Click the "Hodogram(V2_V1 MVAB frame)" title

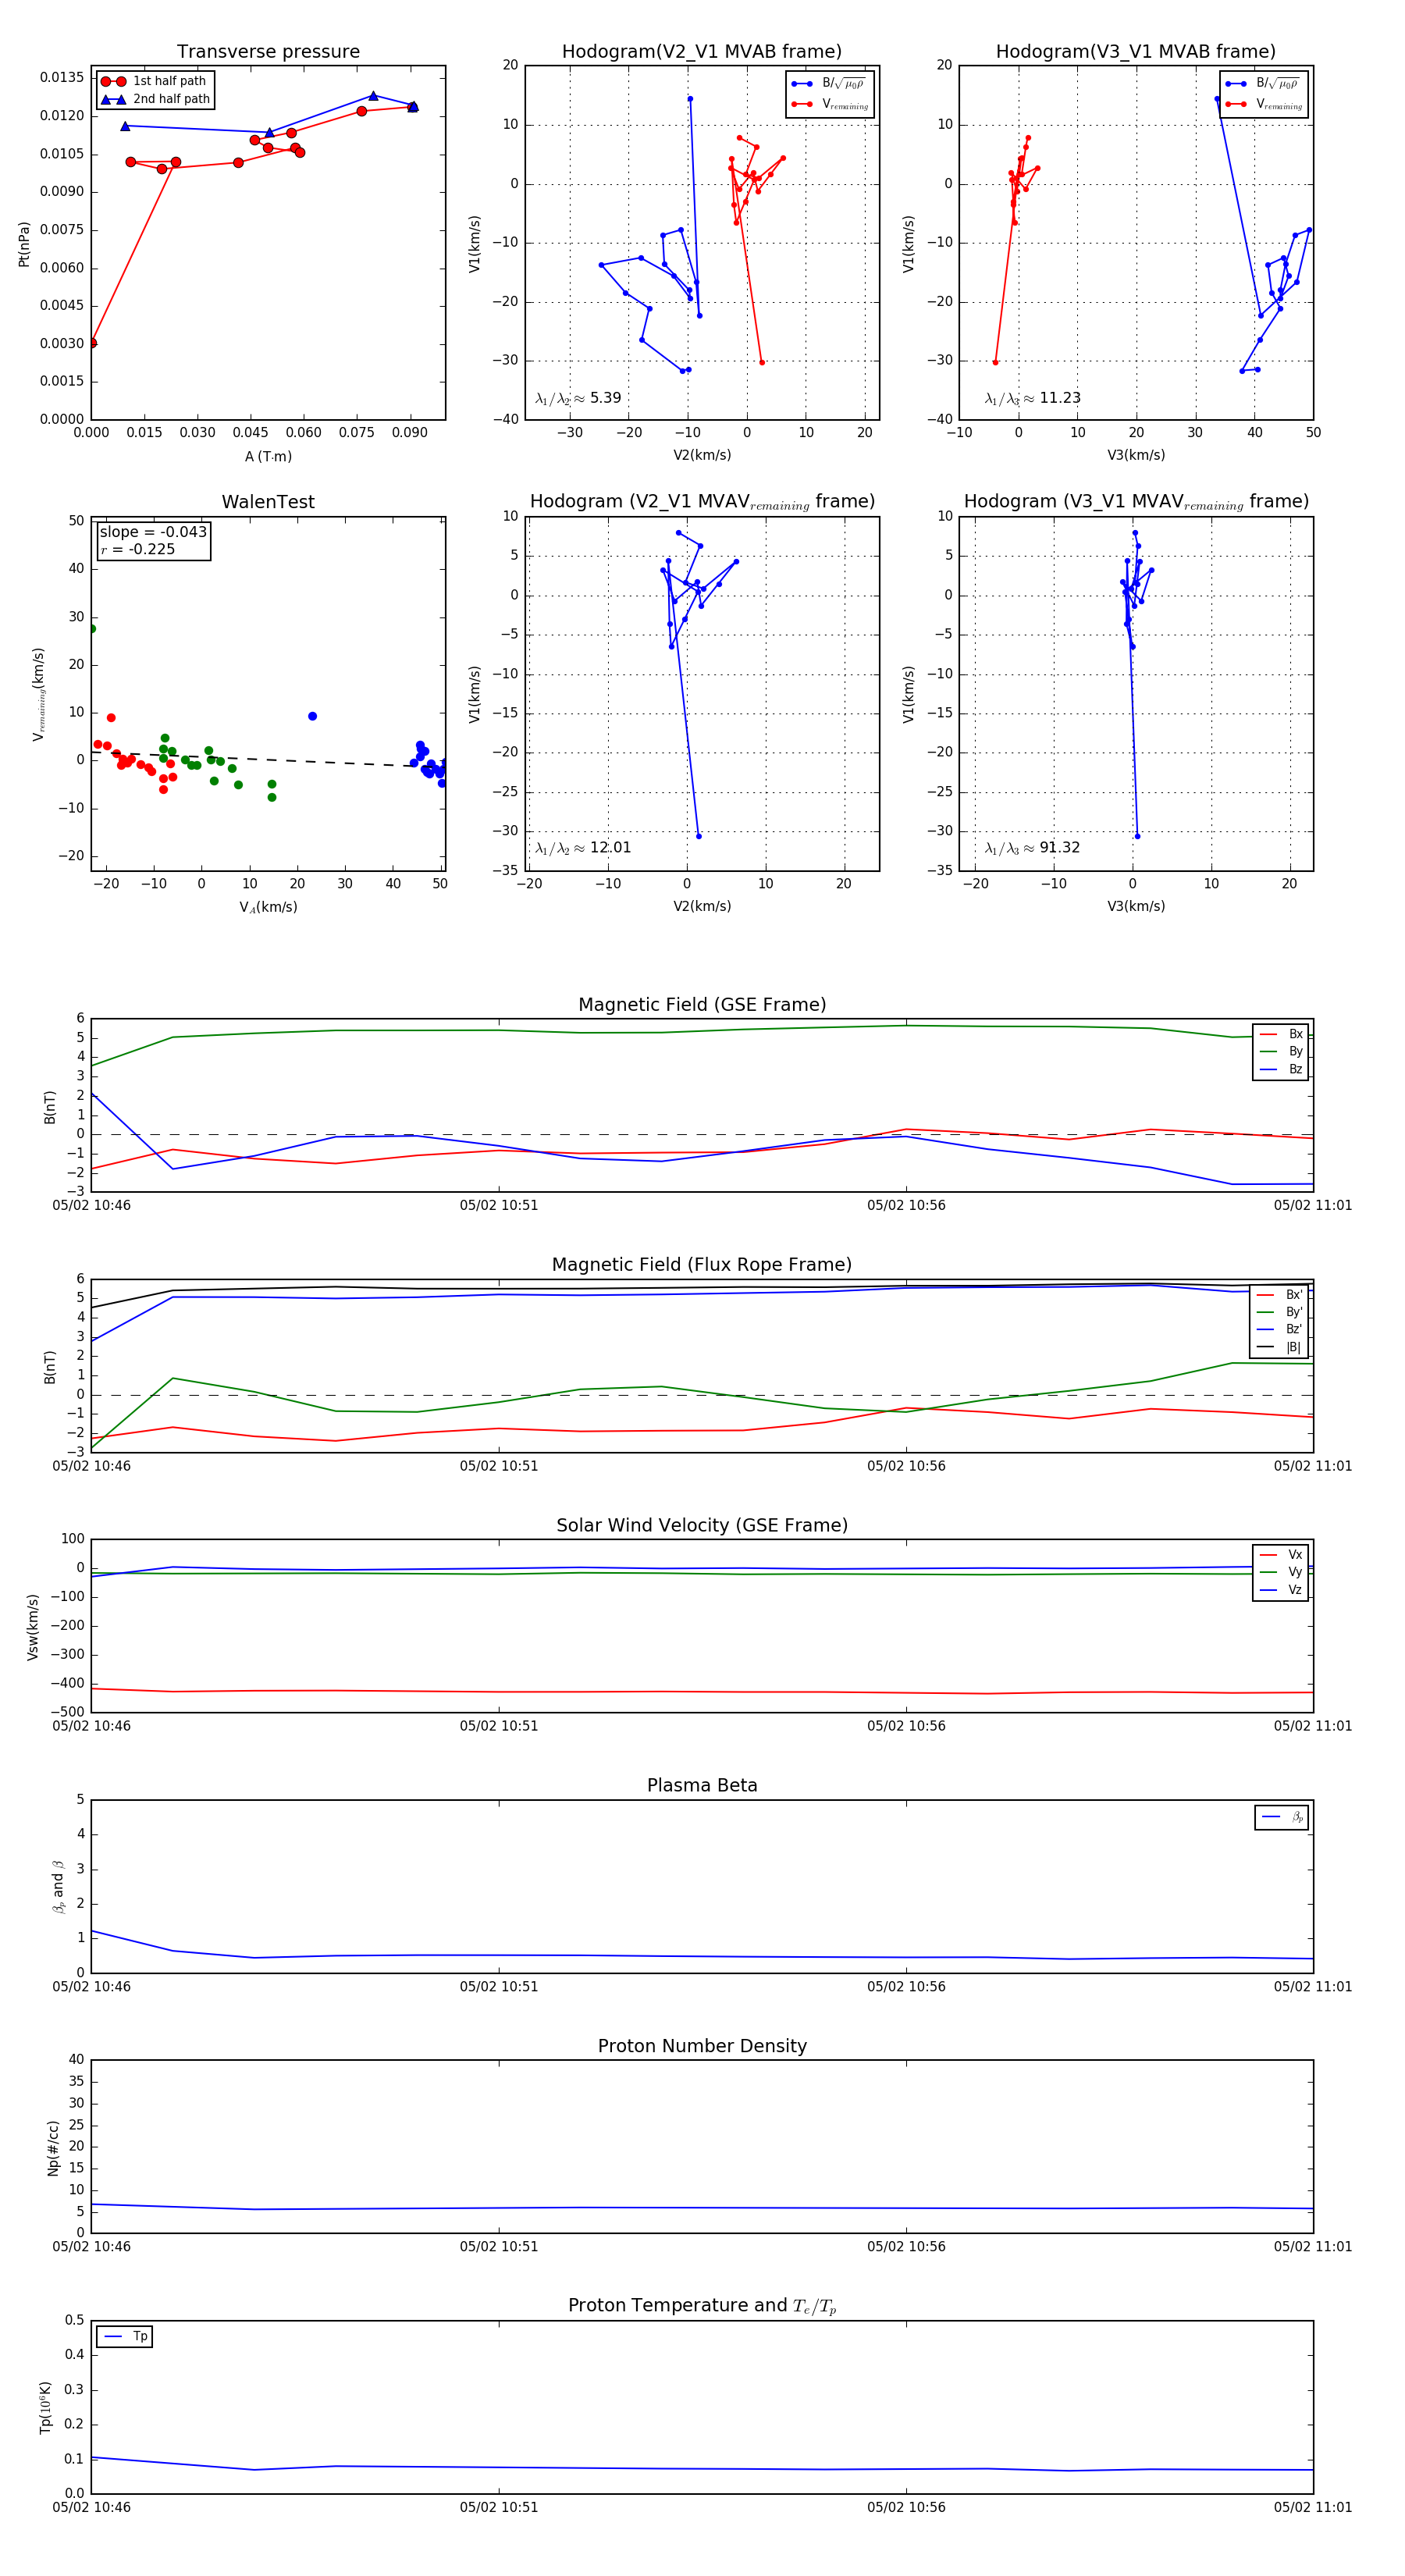click(x=702, y=52)
